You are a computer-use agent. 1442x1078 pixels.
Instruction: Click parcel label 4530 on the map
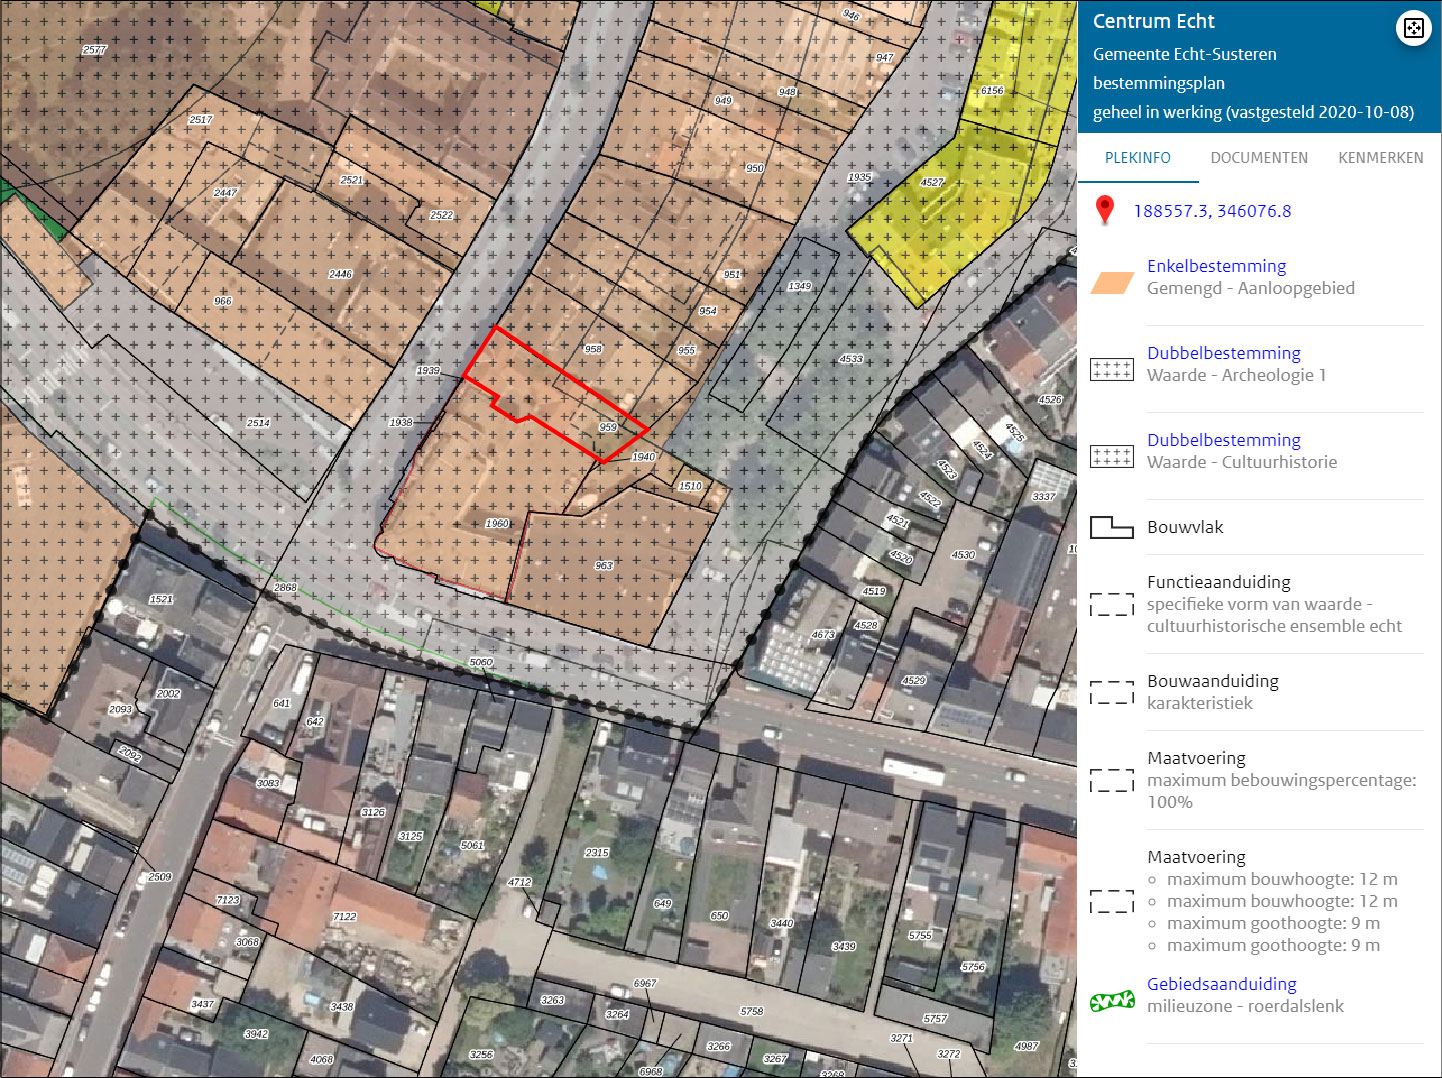coord(963,555)
